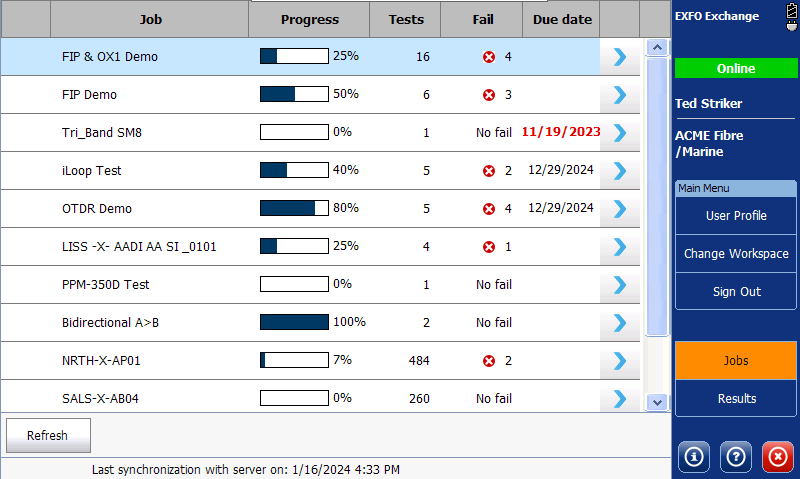
Task: Open SALS-X-AB04 job chevron
Action: [620, 399]
